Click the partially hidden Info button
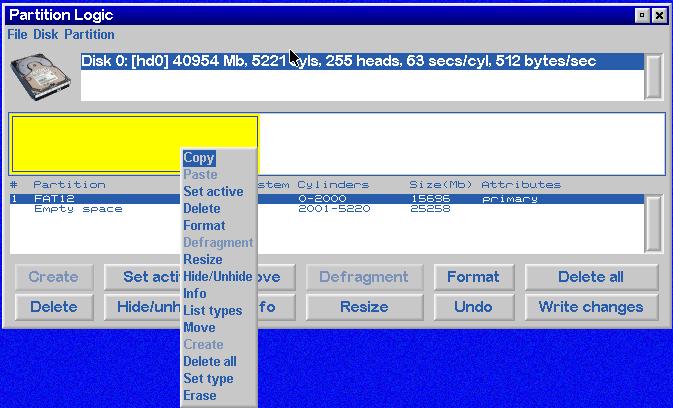Image resolution: width=673 pixels, height=408 pixels. [x=276, y=307]
